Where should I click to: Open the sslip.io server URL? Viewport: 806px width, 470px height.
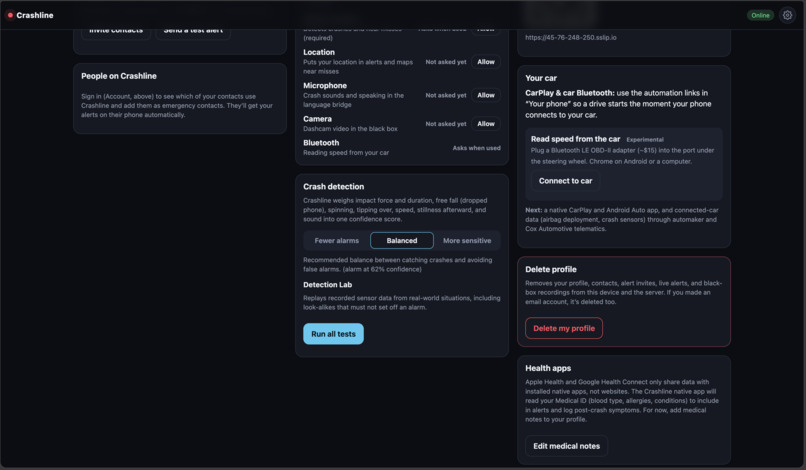pos(571,38)
